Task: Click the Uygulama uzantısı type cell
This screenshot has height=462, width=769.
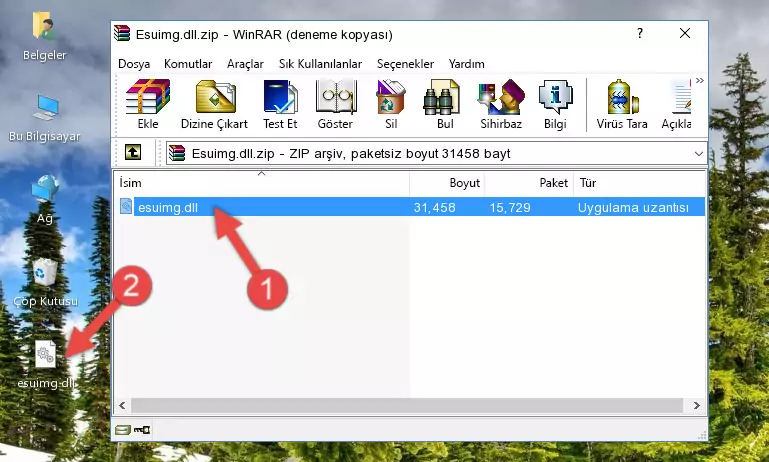Action: tap(633, 207)
